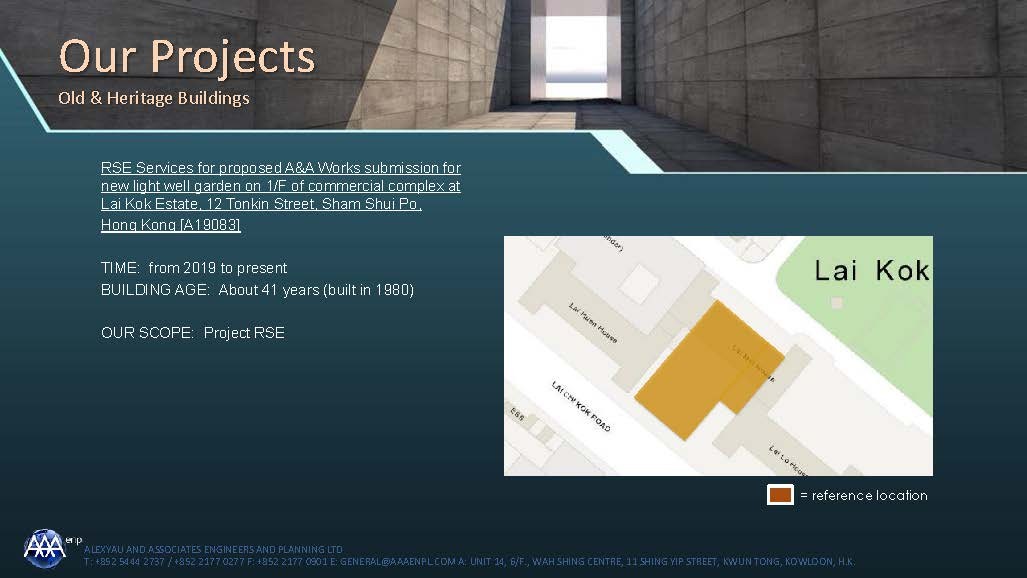Click the 'Old & Heritage Buildings' subtitle

154,98
